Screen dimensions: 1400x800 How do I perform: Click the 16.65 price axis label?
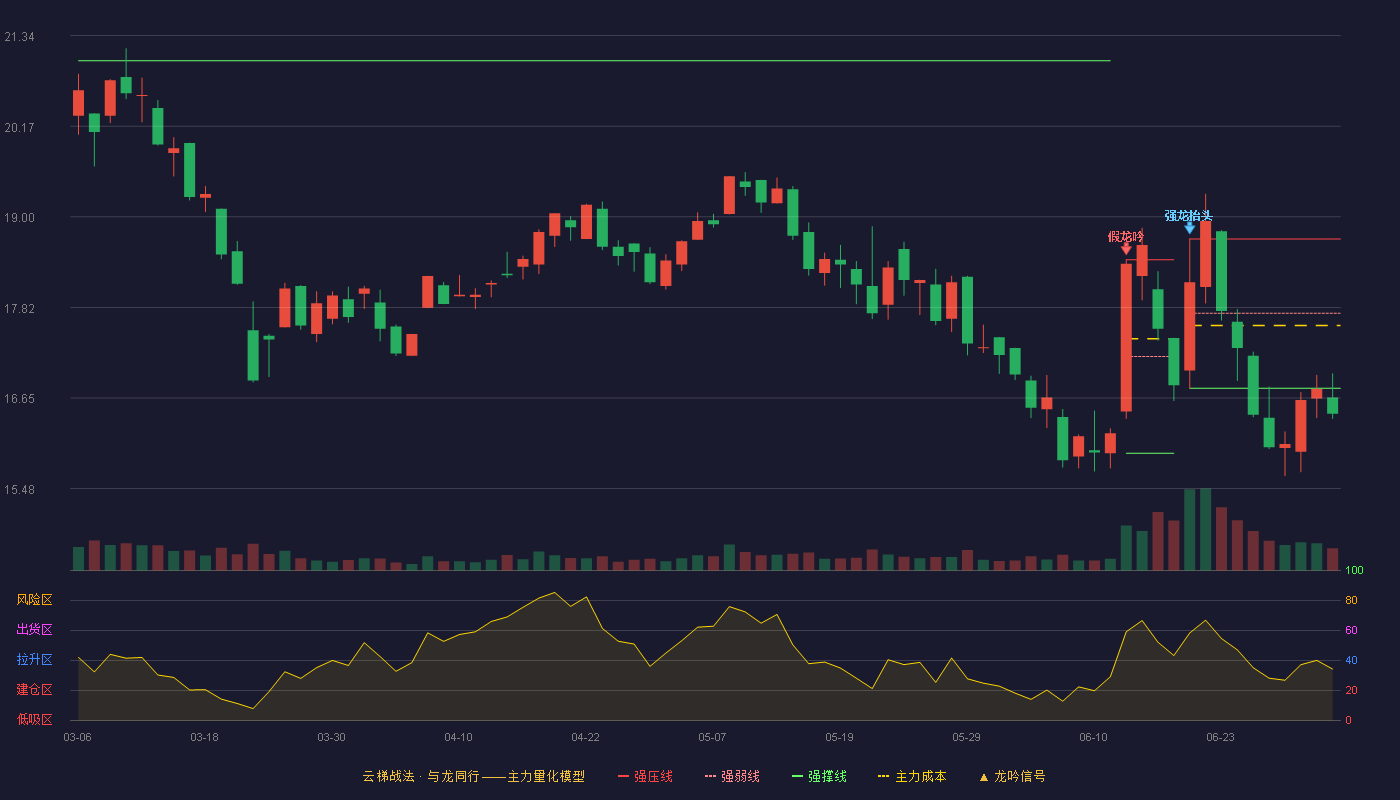(x=19, y=398)
